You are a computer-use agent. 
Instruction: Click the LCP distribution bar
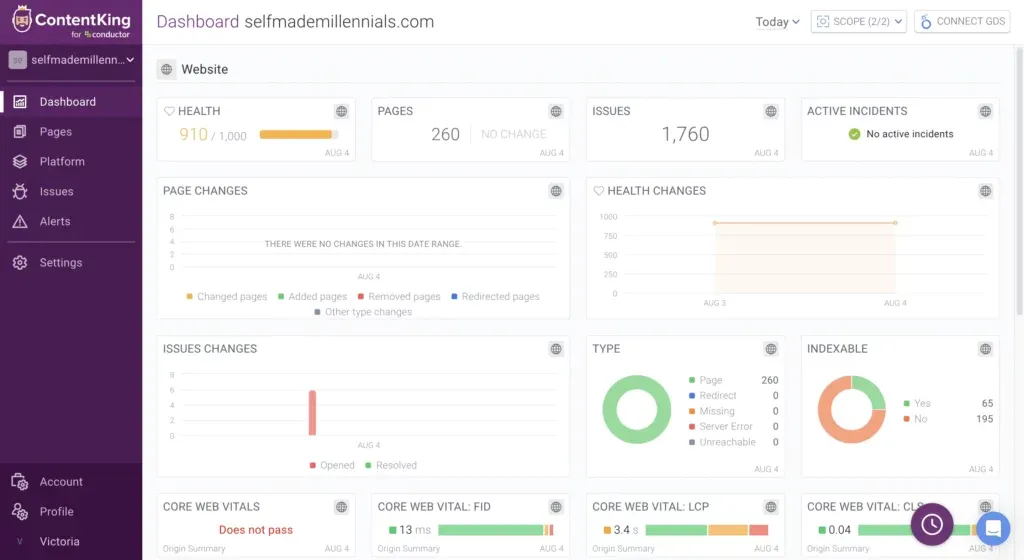[x=707, y=530]
